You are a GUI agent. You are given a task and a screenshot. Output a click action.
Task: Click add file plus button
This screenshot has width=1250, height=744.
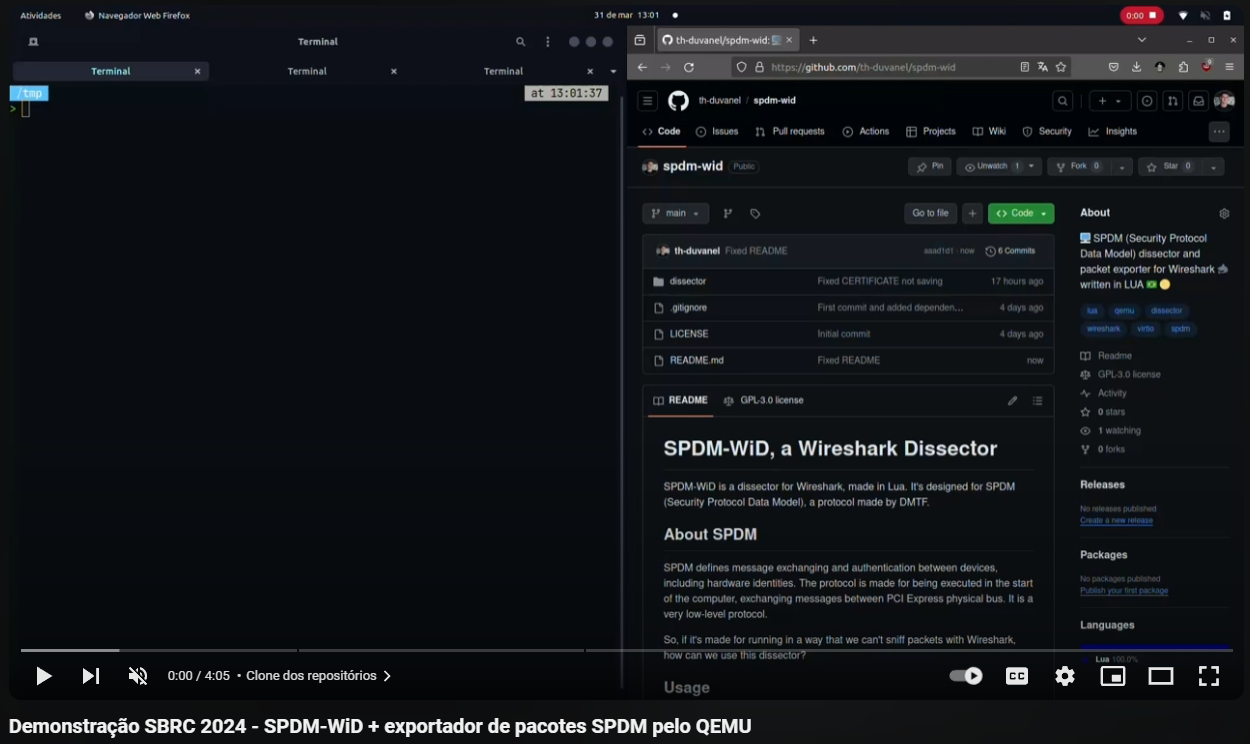coord(972,213)
